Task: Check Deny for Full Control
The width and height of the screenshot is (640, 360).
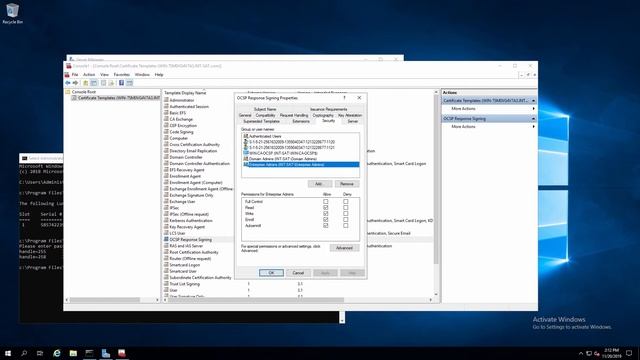Action: 346,202
